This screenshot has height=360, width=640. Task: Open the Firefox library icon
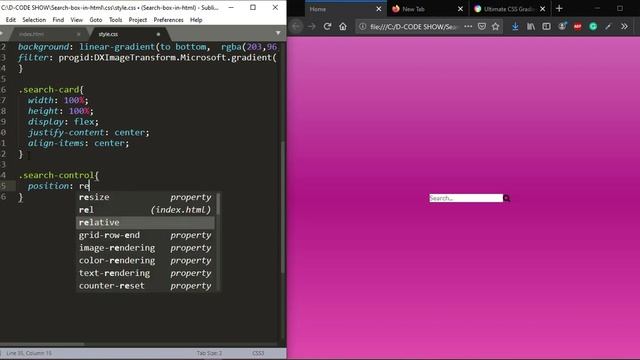pyautogui.click(x=531, y=27)
